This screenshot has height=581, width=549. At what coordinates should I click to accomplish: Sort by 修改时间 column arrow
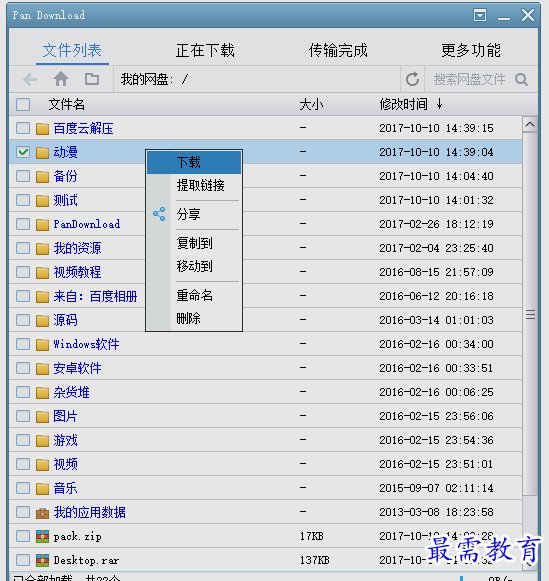[439, 104]
